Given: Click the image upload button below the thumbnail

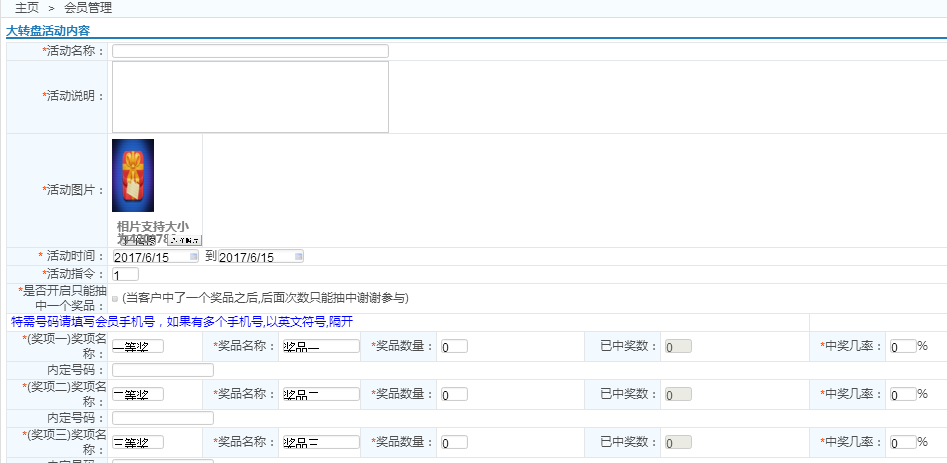Looking at the screenshot, I should [x=185, y=240].
